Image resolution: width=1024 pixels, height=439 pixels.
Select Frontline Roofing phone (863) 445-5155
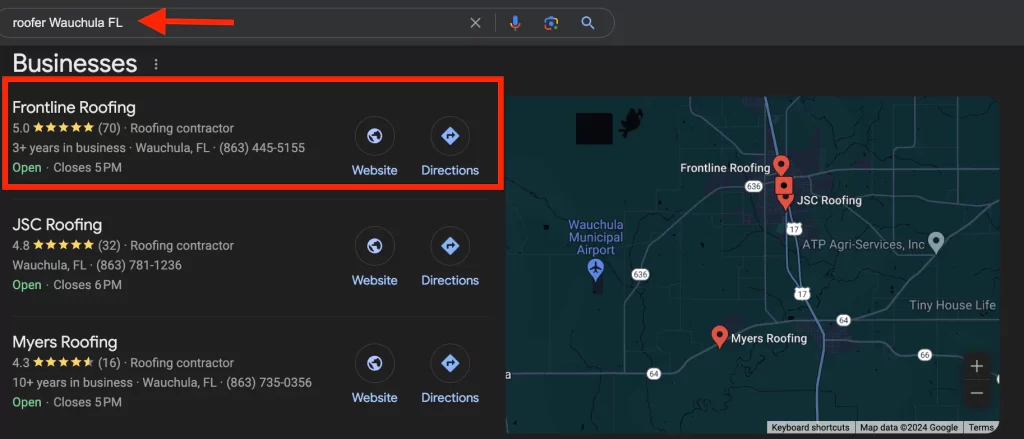262,148
